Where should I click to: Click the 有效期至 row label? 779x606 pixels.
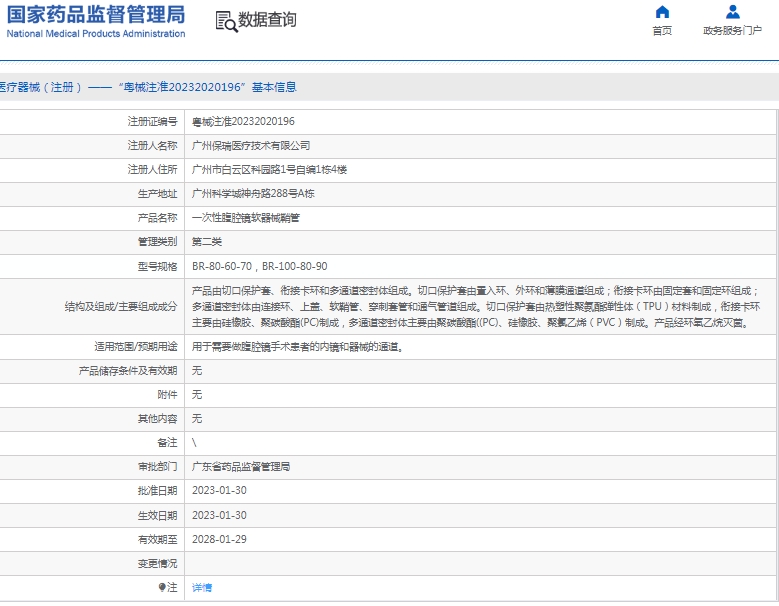coord(157,539)
